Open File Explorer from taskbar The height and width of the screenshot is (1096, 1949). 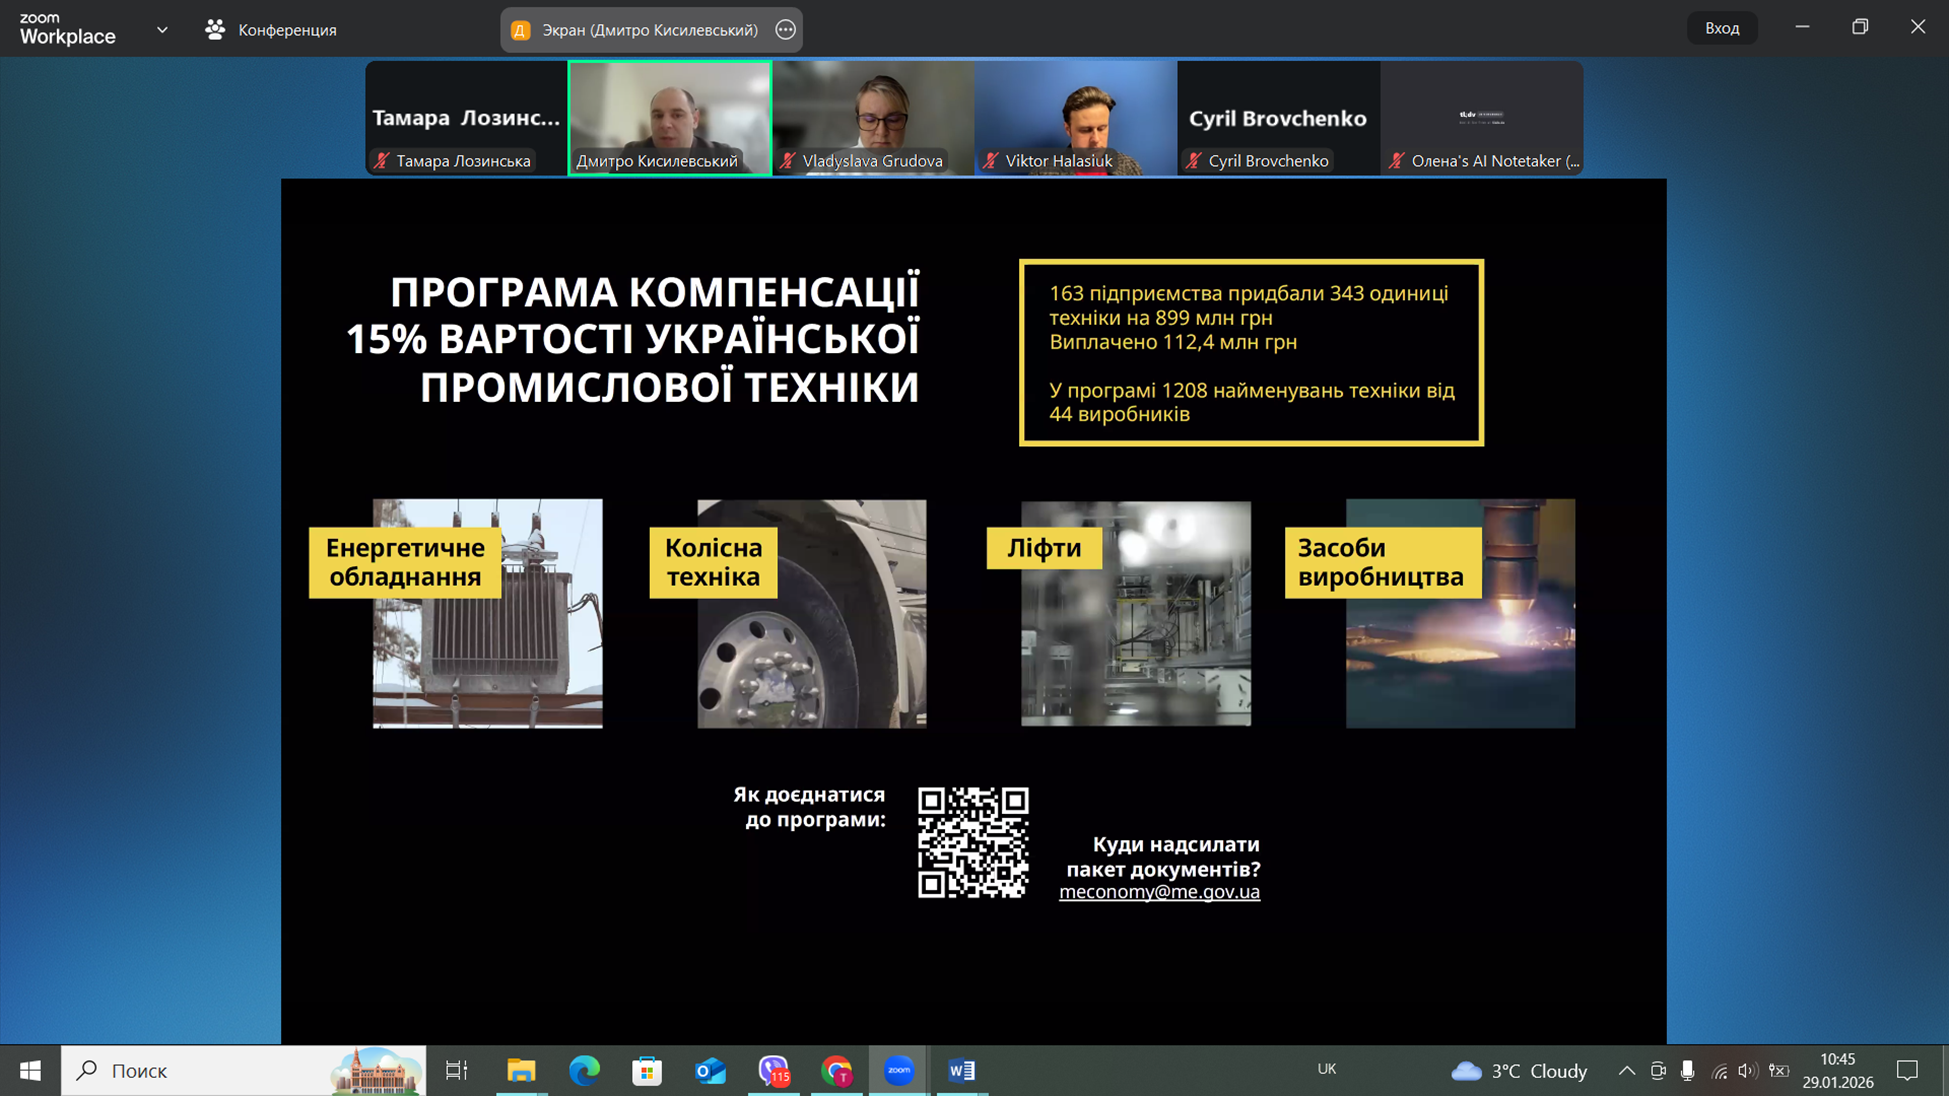point(520,1070)
